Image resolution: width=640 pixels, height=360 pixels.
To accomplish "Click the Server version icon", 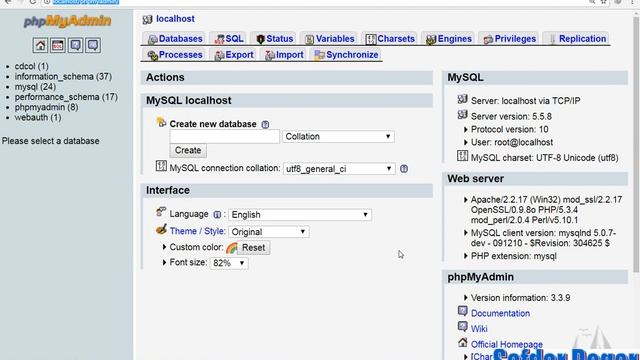I will click(x=462, y=115).
